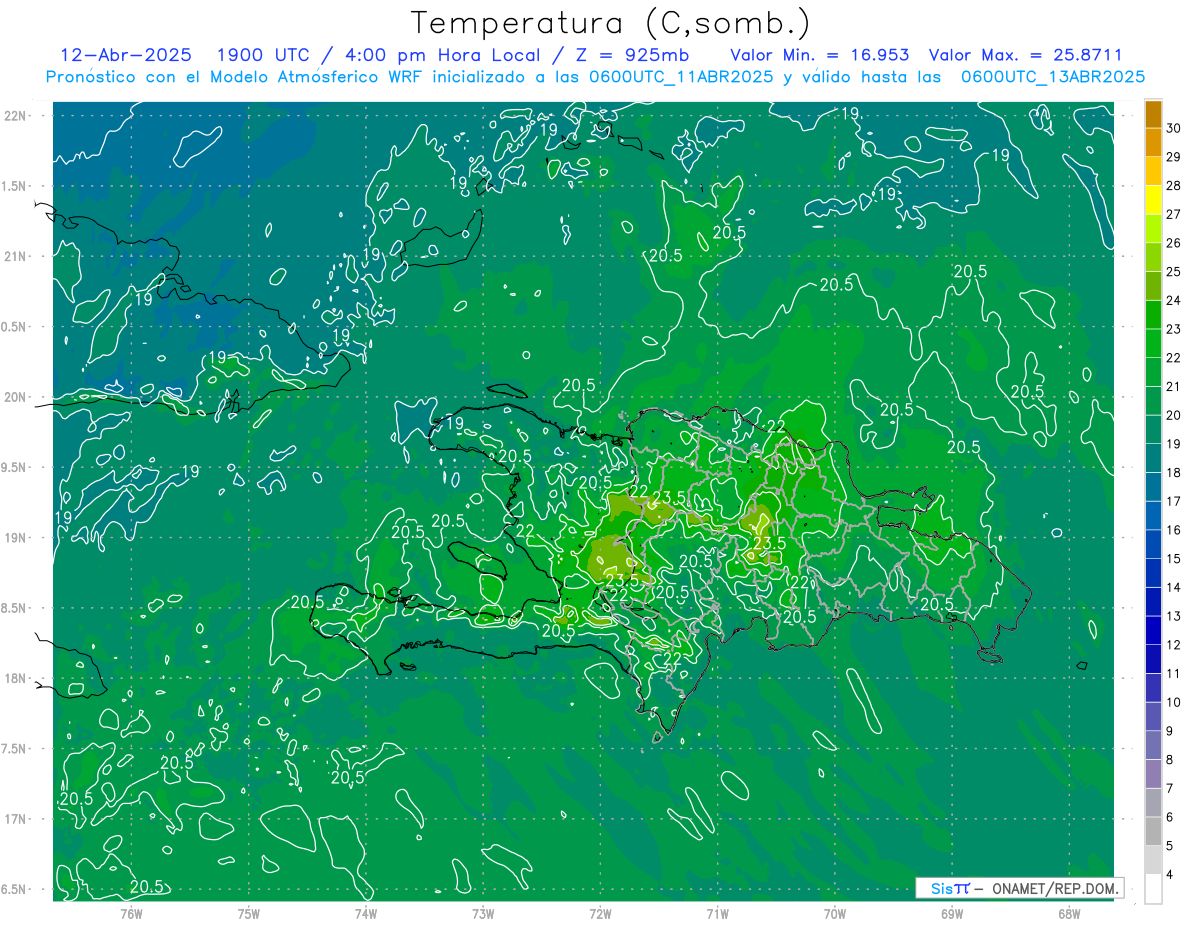
Task: Click the color scale value "24"
Action: pos(1174,300)
